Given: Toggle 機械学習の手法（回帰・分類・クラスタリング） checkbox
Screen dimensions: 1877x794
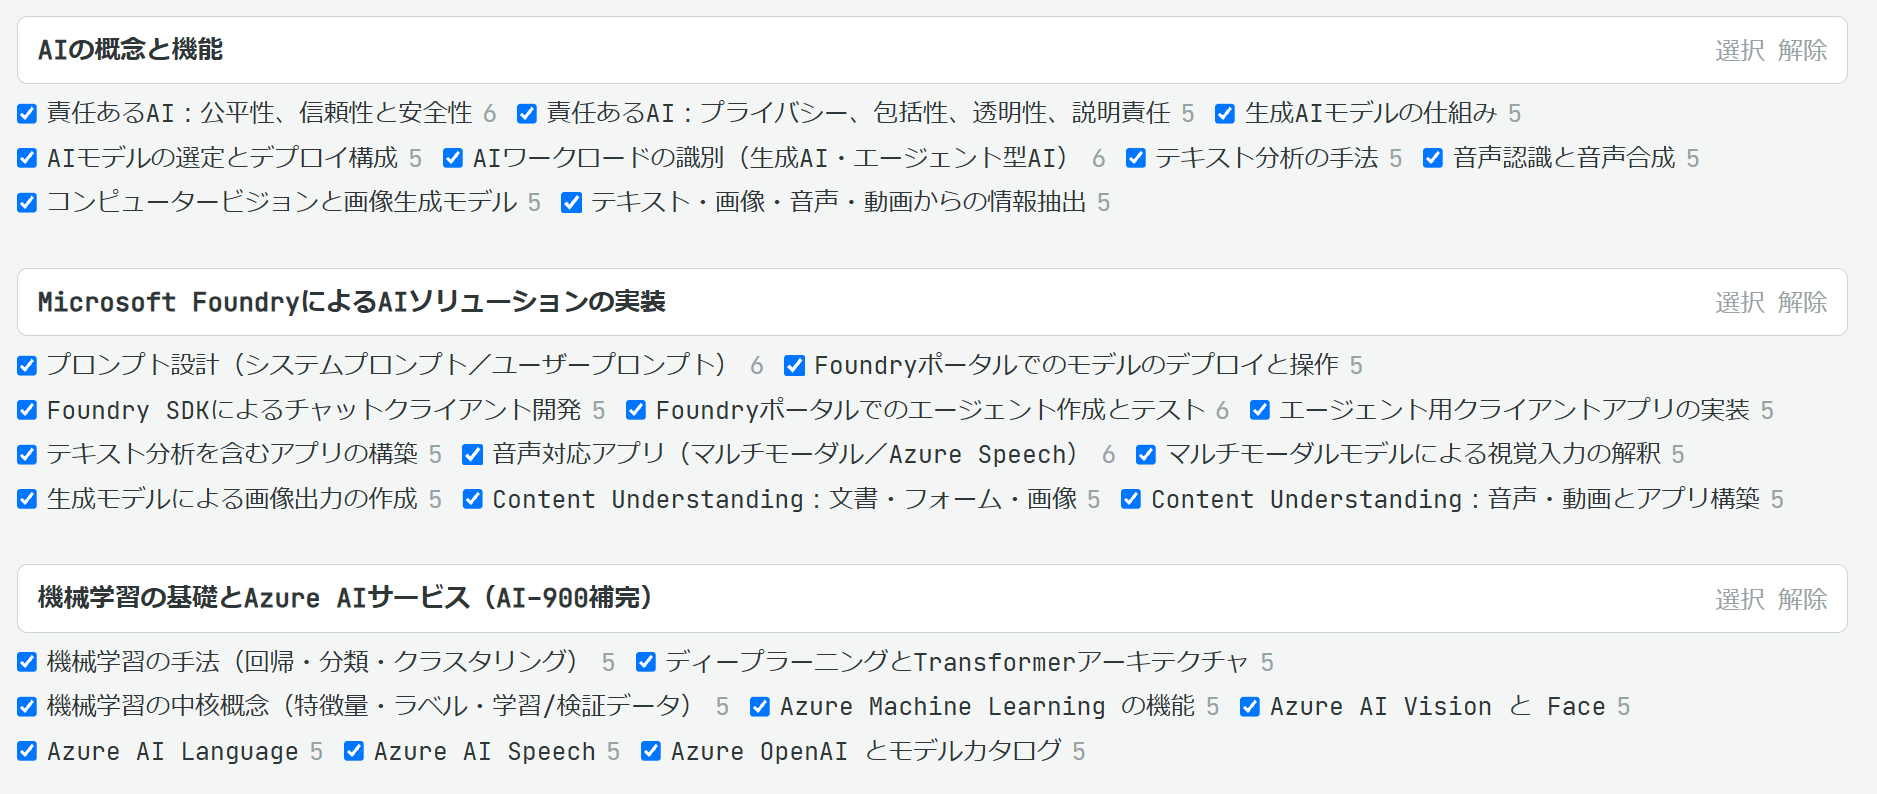Looking at the screenshot, I should click(27, 662).
